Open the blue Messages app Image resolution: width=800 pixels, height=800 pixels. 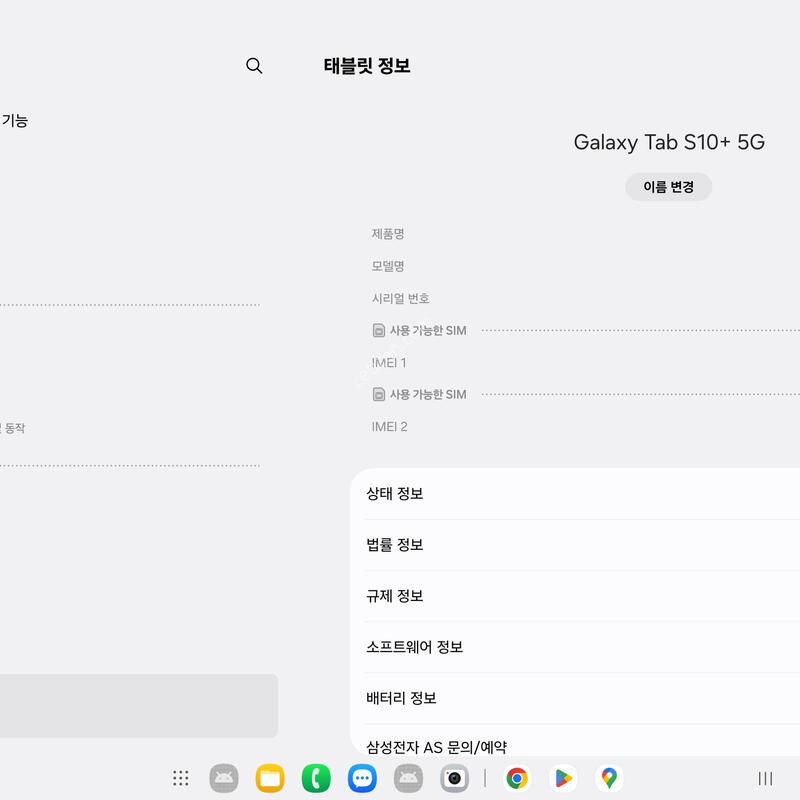362,778
